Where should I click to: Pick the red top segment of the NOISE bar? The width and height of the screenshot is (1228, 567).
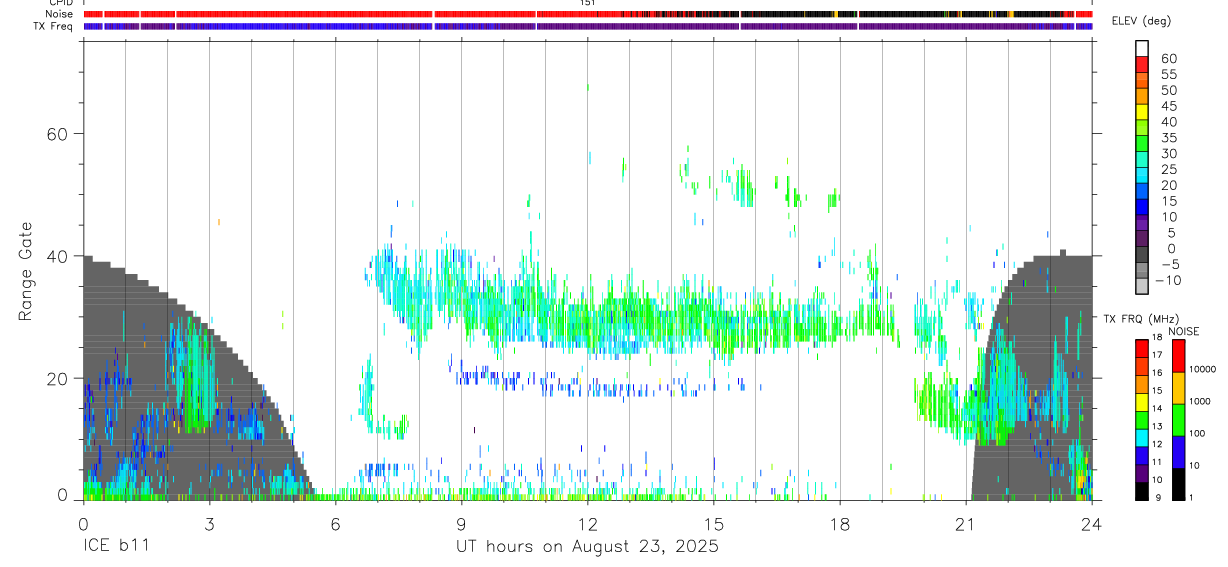click(x=1179, y=356)
